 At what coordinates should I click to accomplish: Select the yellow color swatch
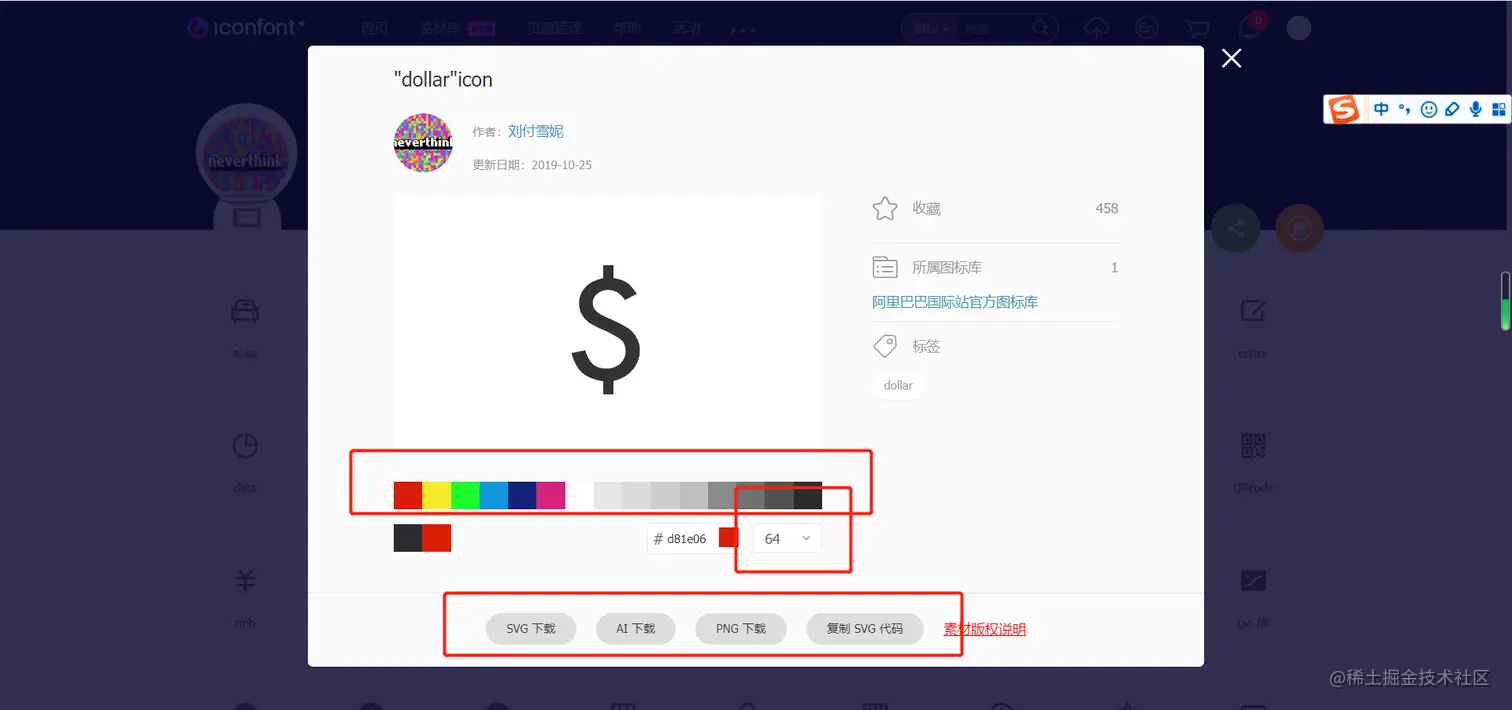pyautogui.click(x=437, y=494)
